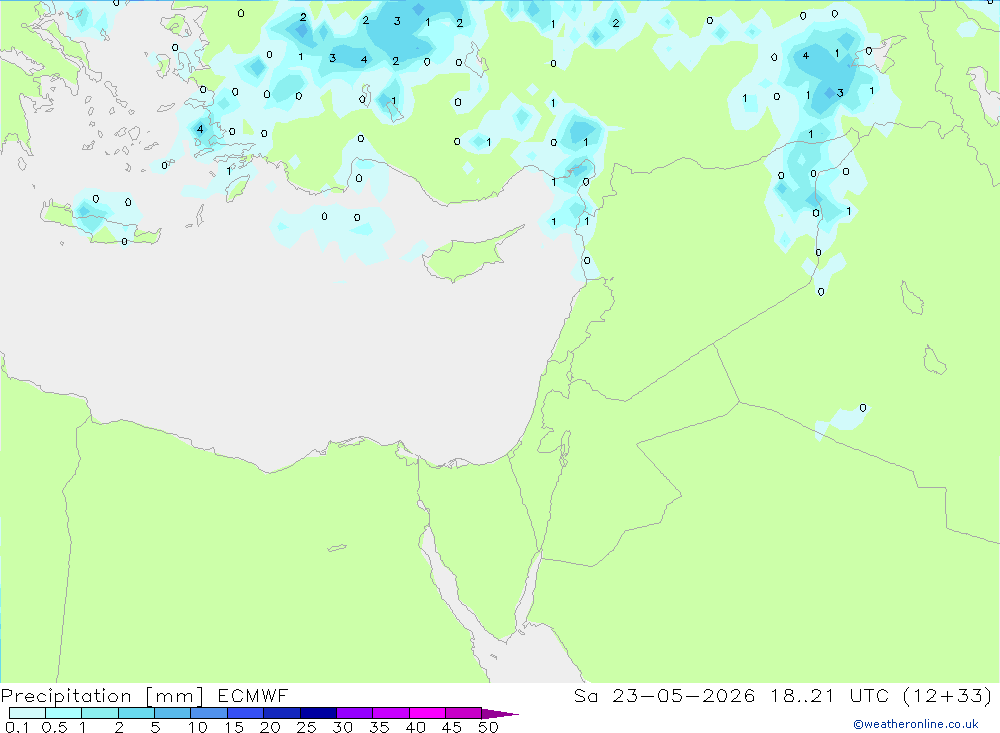Image resolution: width=1000 pixels, height=733 pixels.
Task: Click the legend label '40'
Action: [x=415, y=727]
